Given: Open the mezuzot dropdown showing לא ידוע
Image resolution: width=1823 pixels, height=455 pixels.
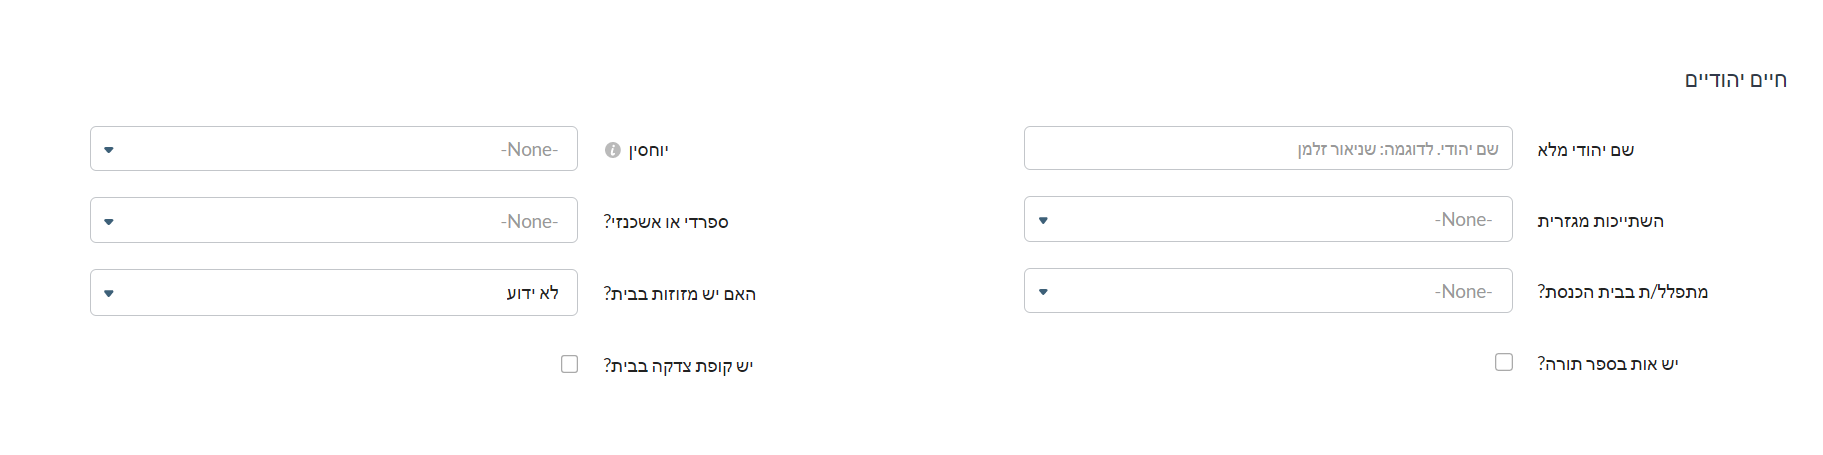Looking at the screenshot, I should [334, 292].
